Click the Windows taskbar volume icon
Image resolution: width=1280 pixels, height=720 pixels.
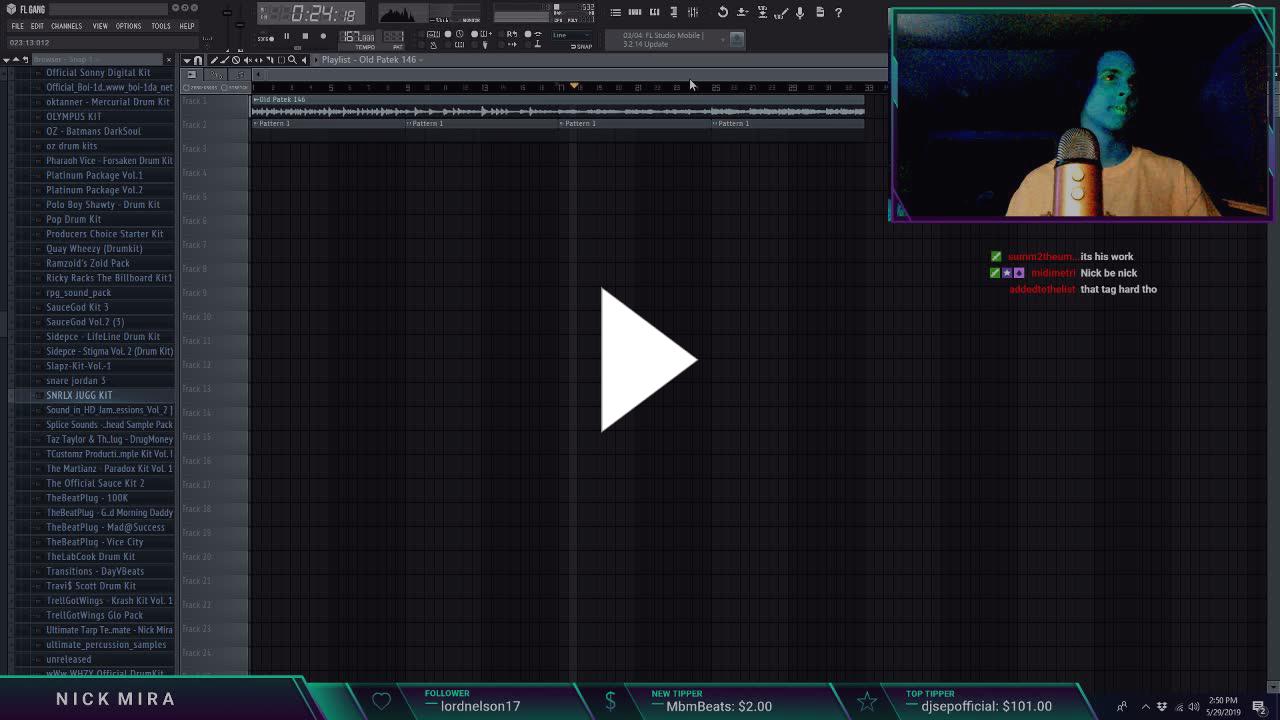pyautogui.click(x=1194, y=706)
